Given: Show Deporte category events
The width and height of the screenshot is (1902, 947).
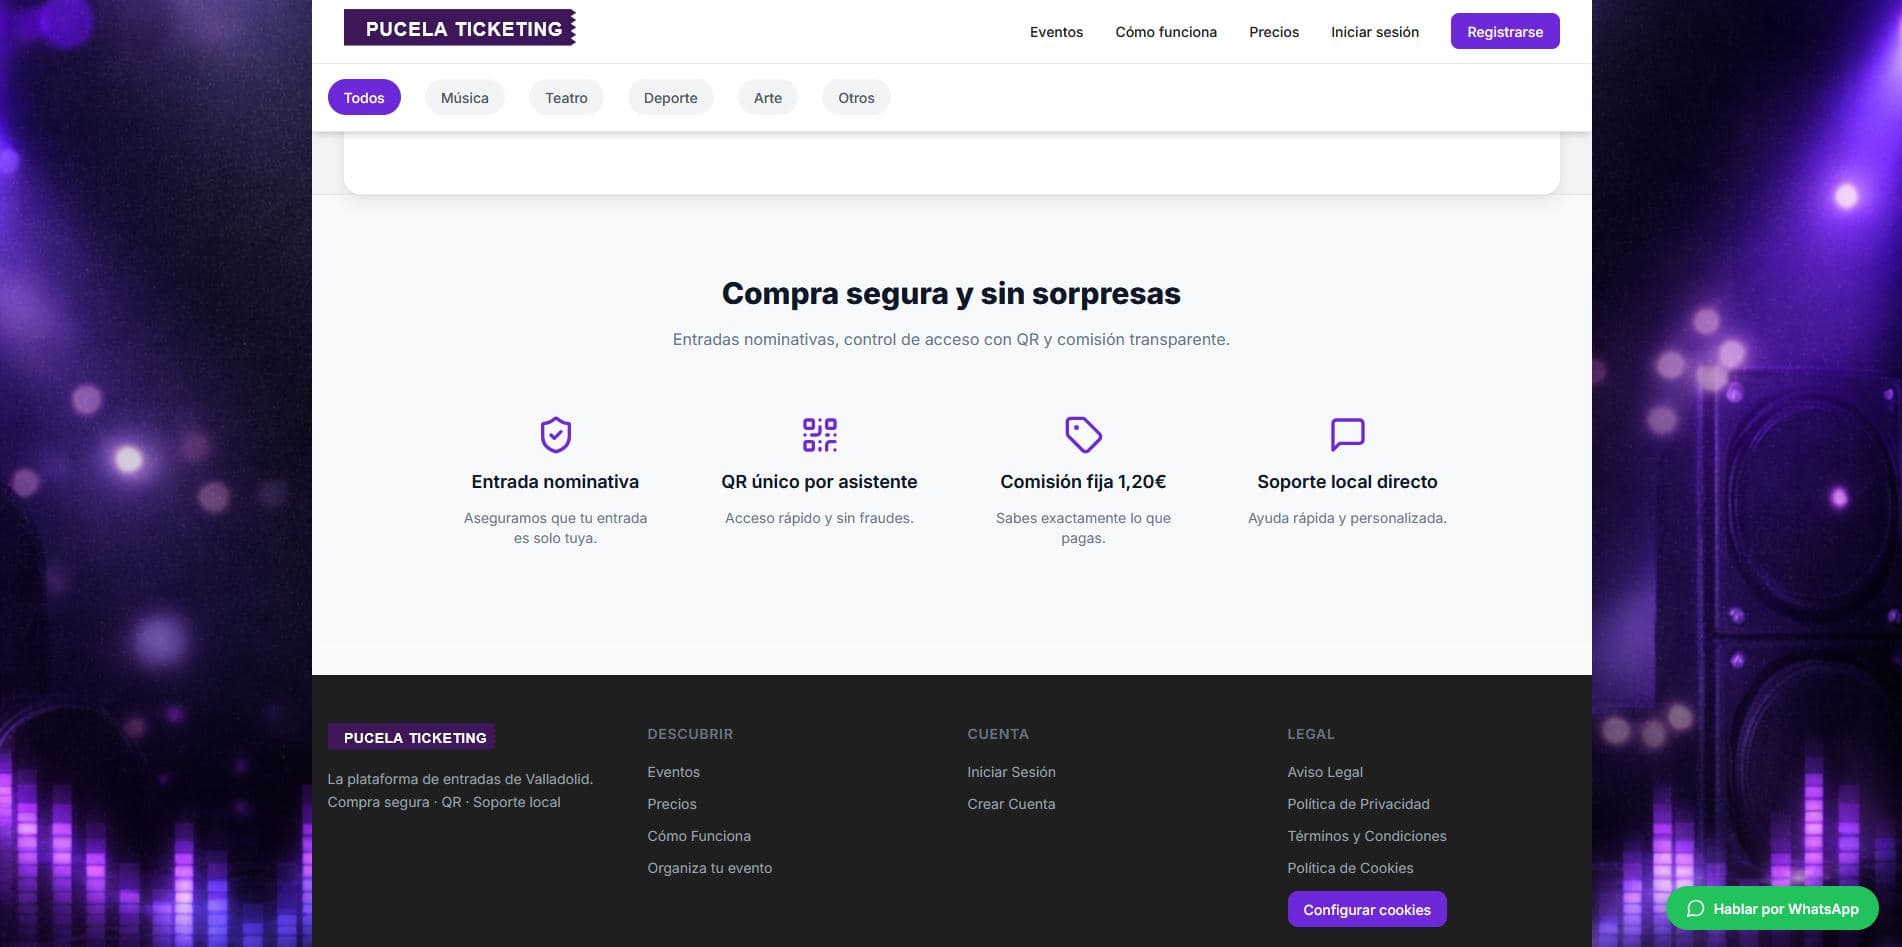Looking at the screenshot, I should coord(670,98).
